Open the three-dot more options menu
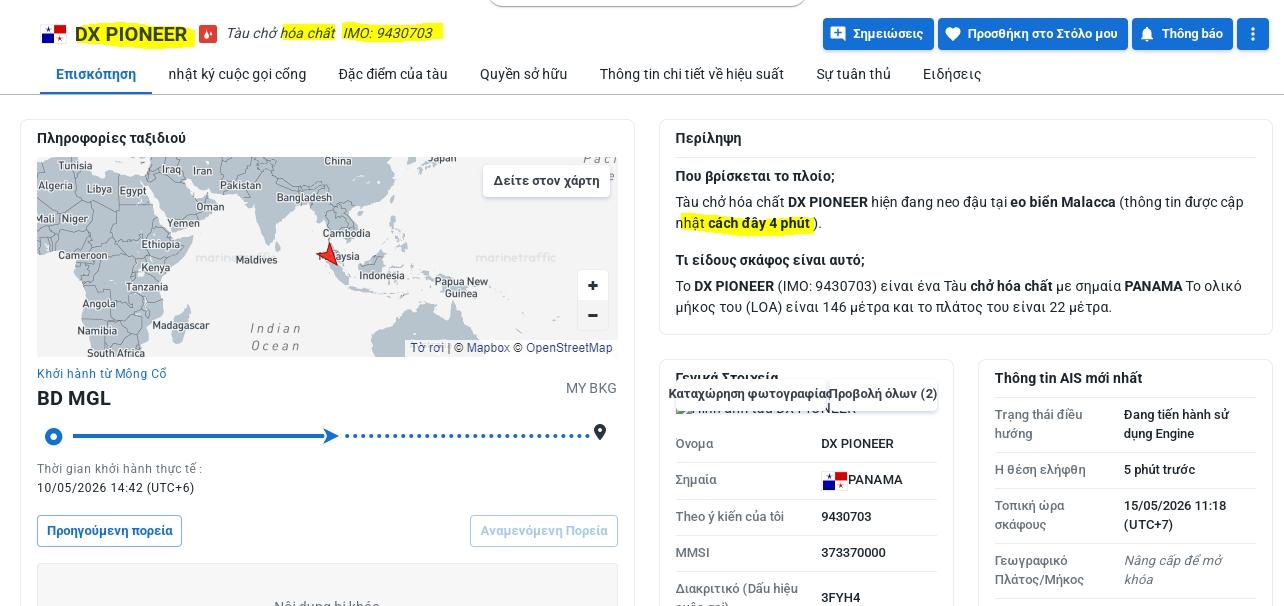Viewport: 1284px width, 606px height. [x=1253, y=34]
